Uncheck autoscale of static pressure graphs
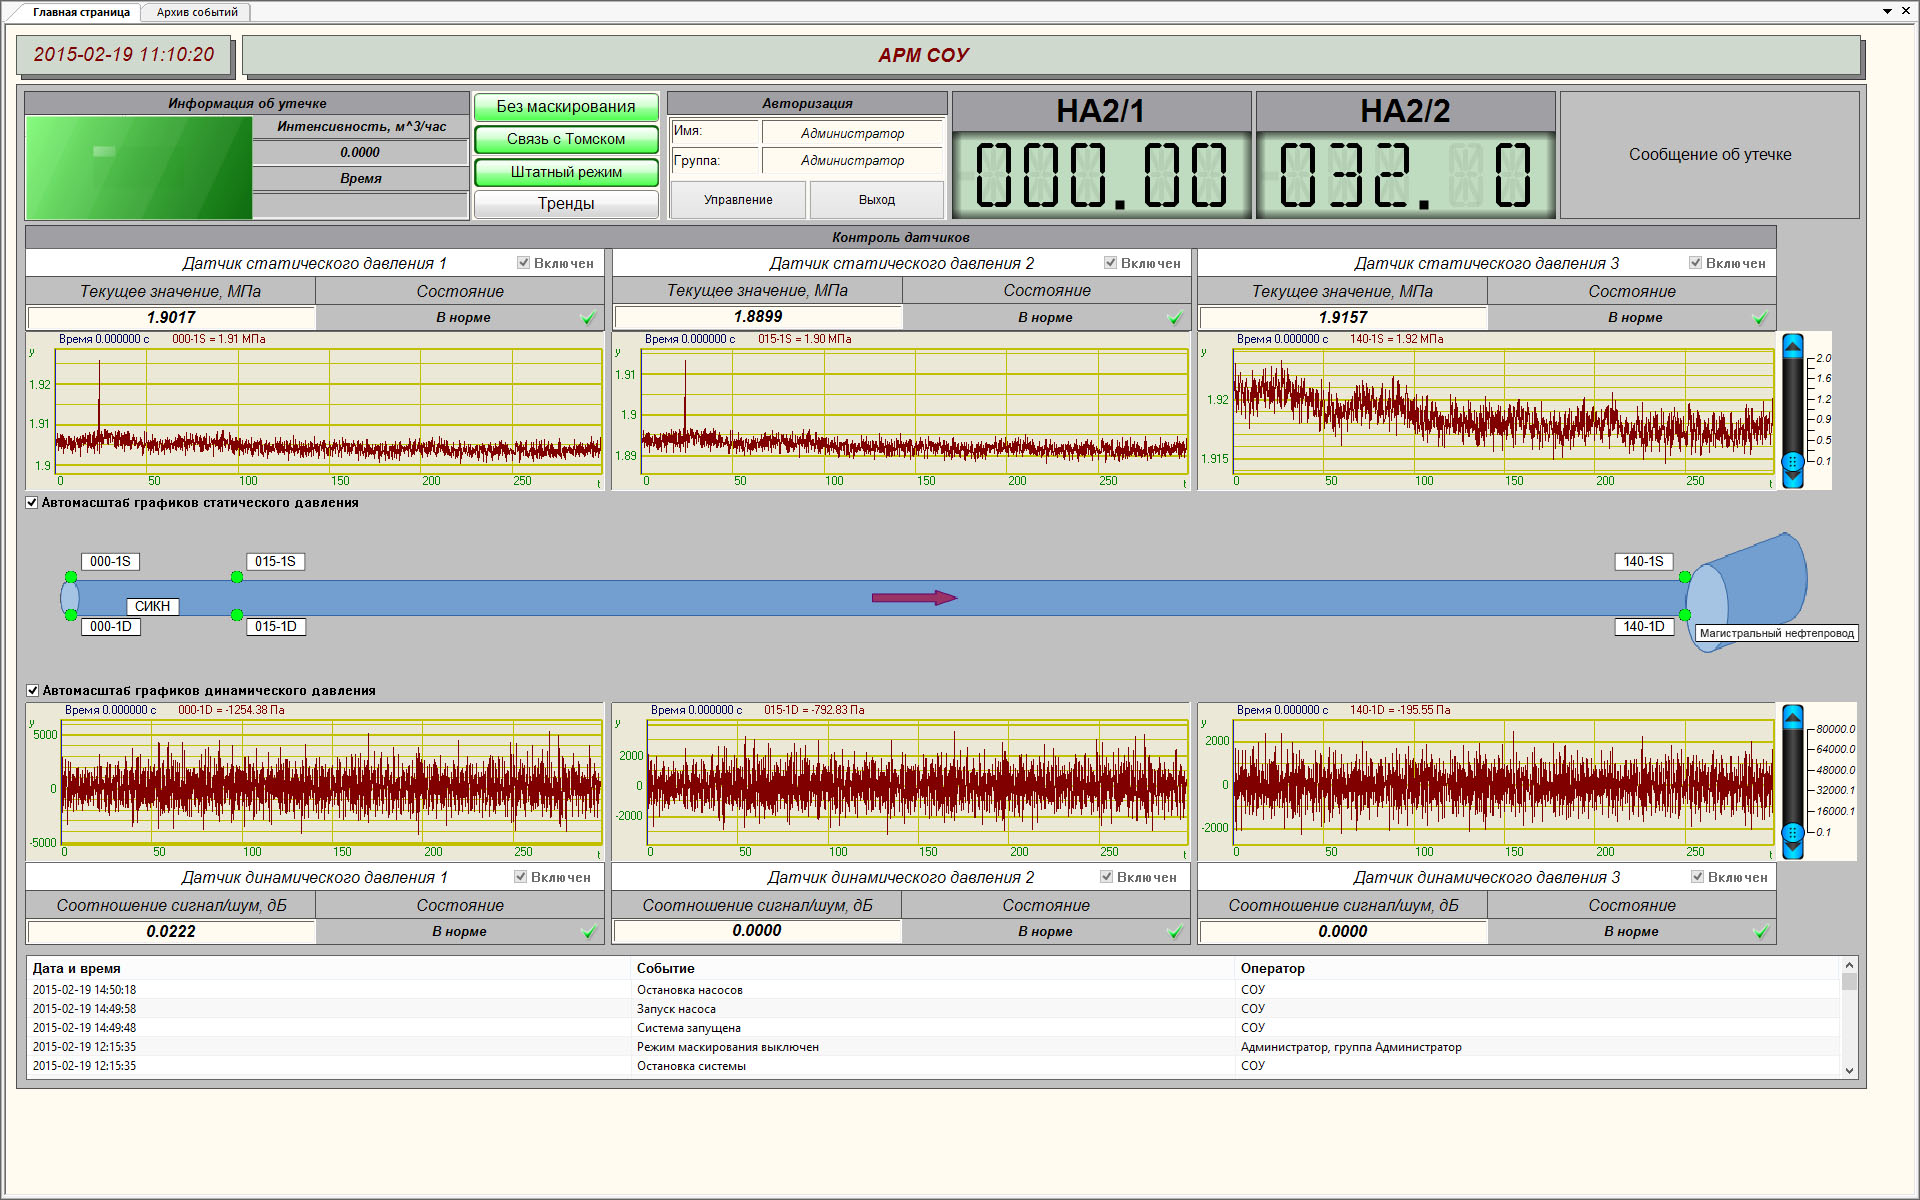Viewport: 1920px width, 1200px height. click(32, 502)
